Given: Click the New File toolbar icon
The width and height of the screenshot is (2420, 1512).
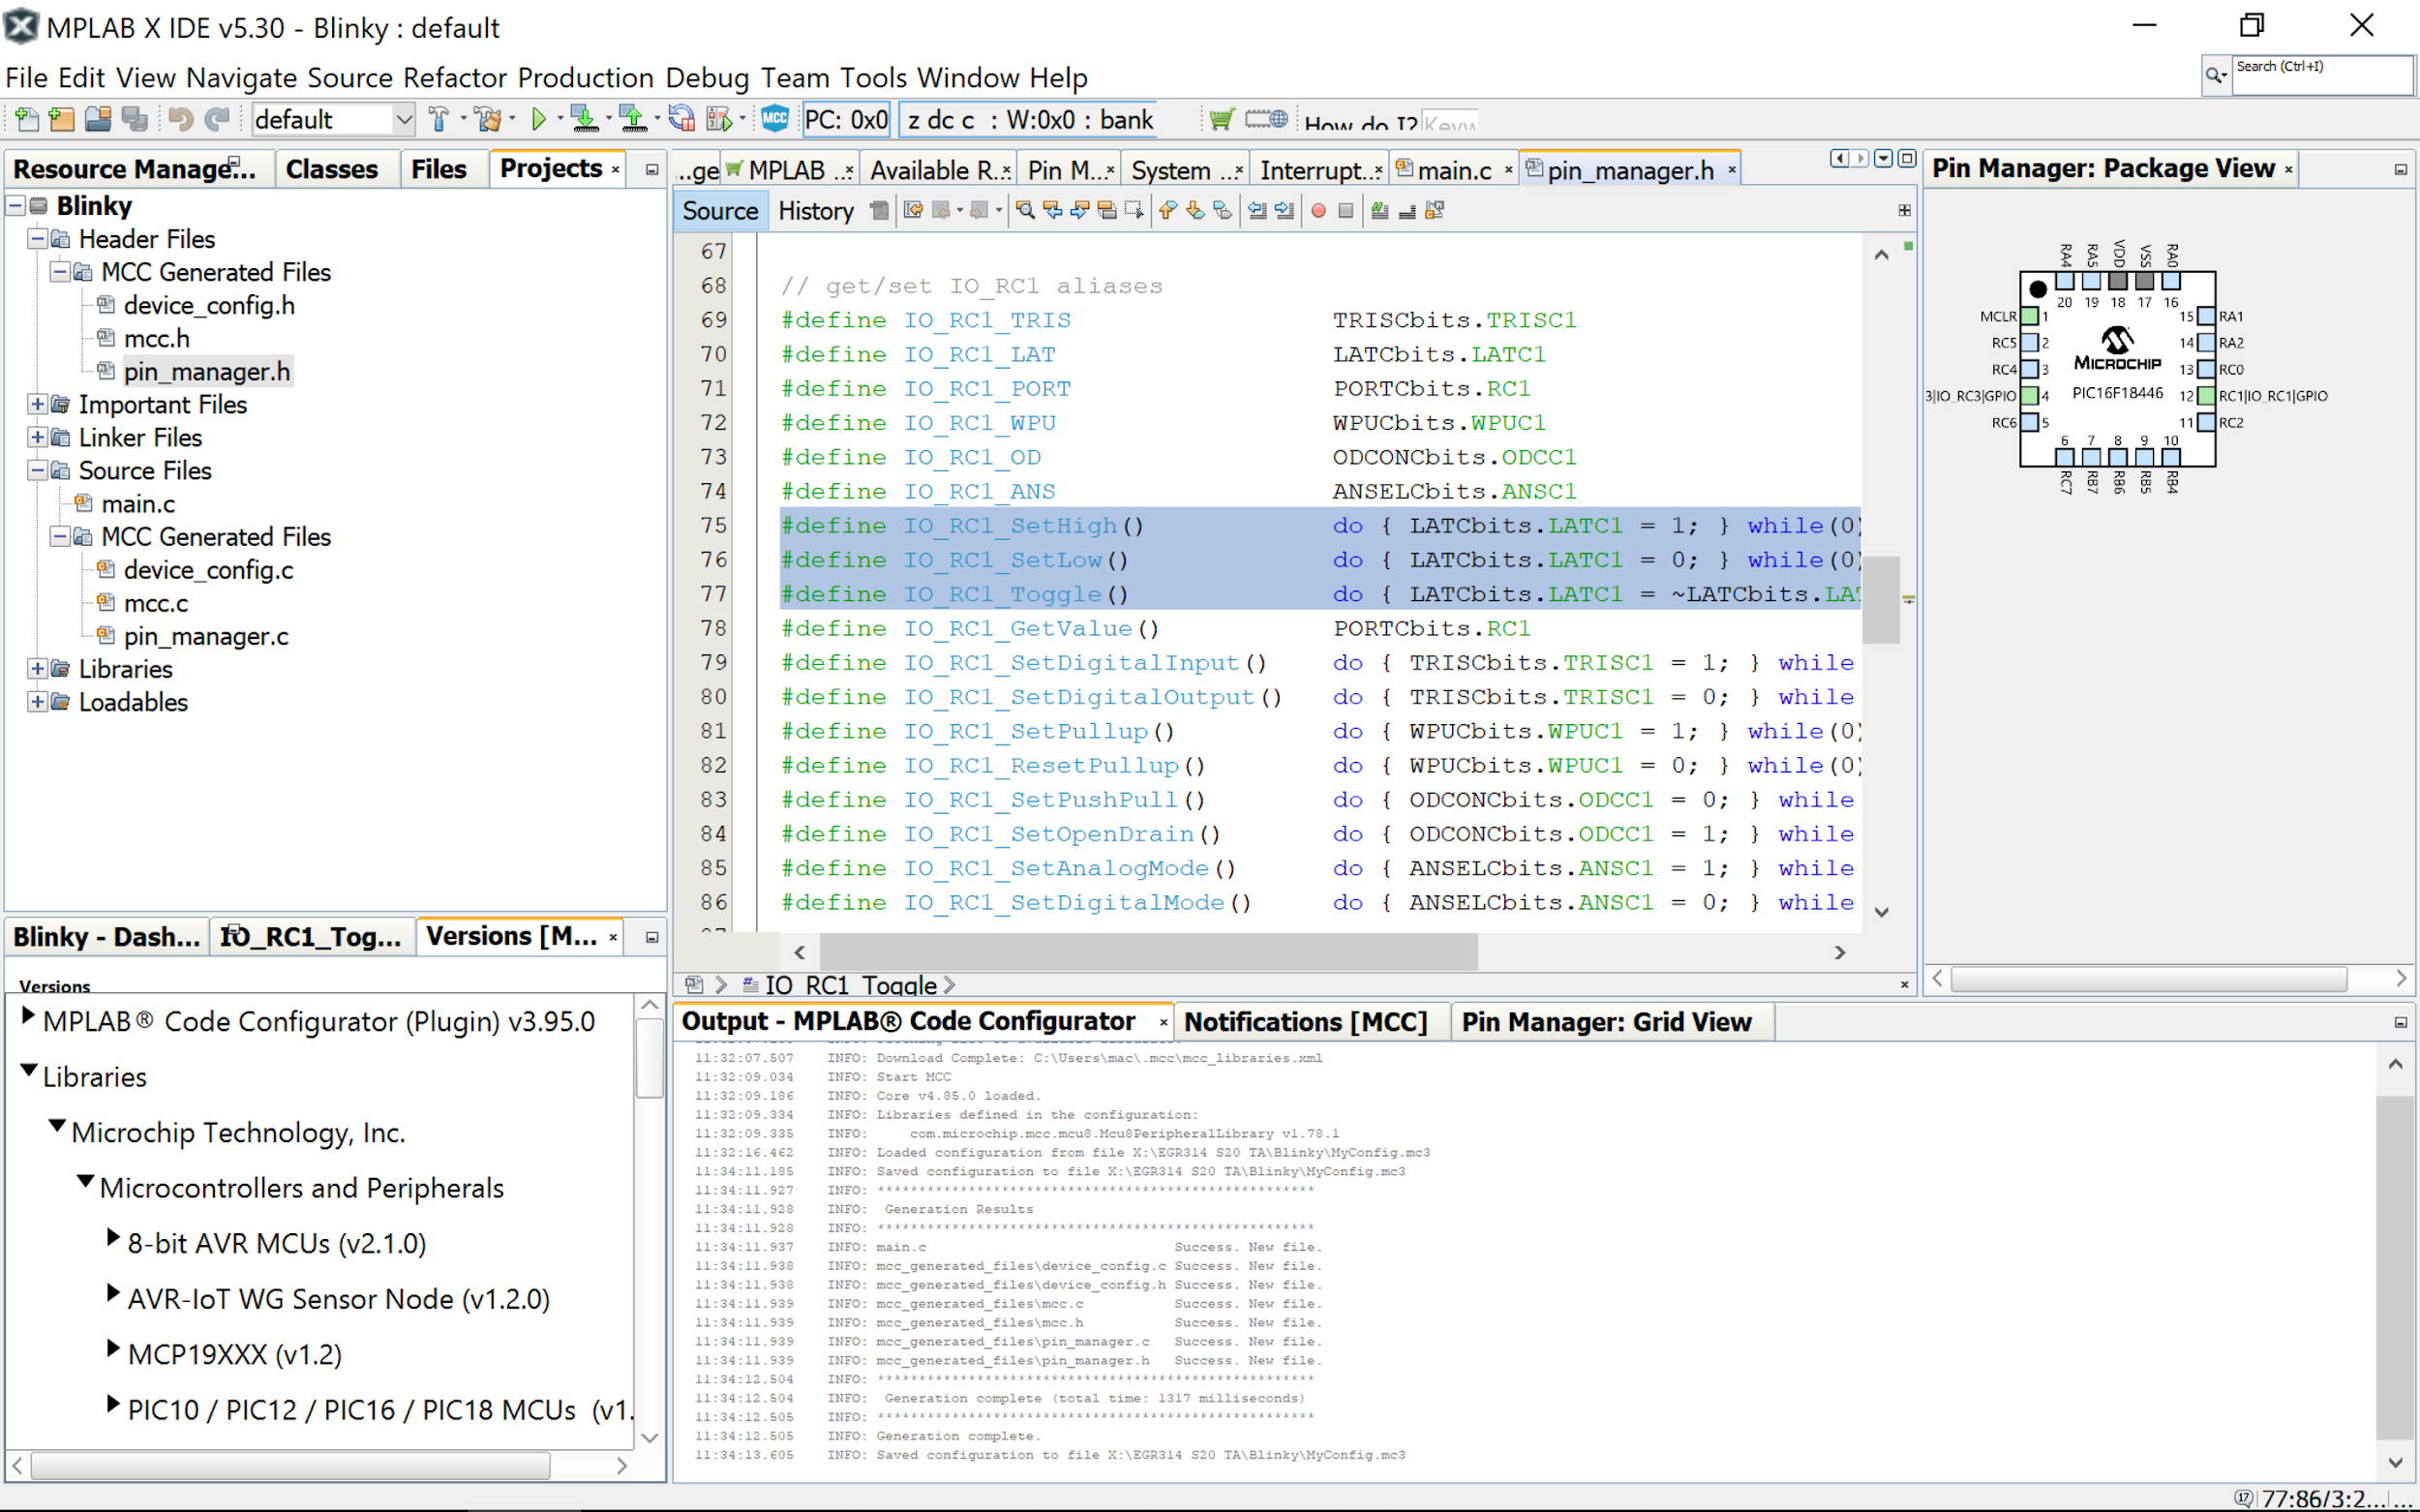Looking at the screenshot, I should [27, 120].
